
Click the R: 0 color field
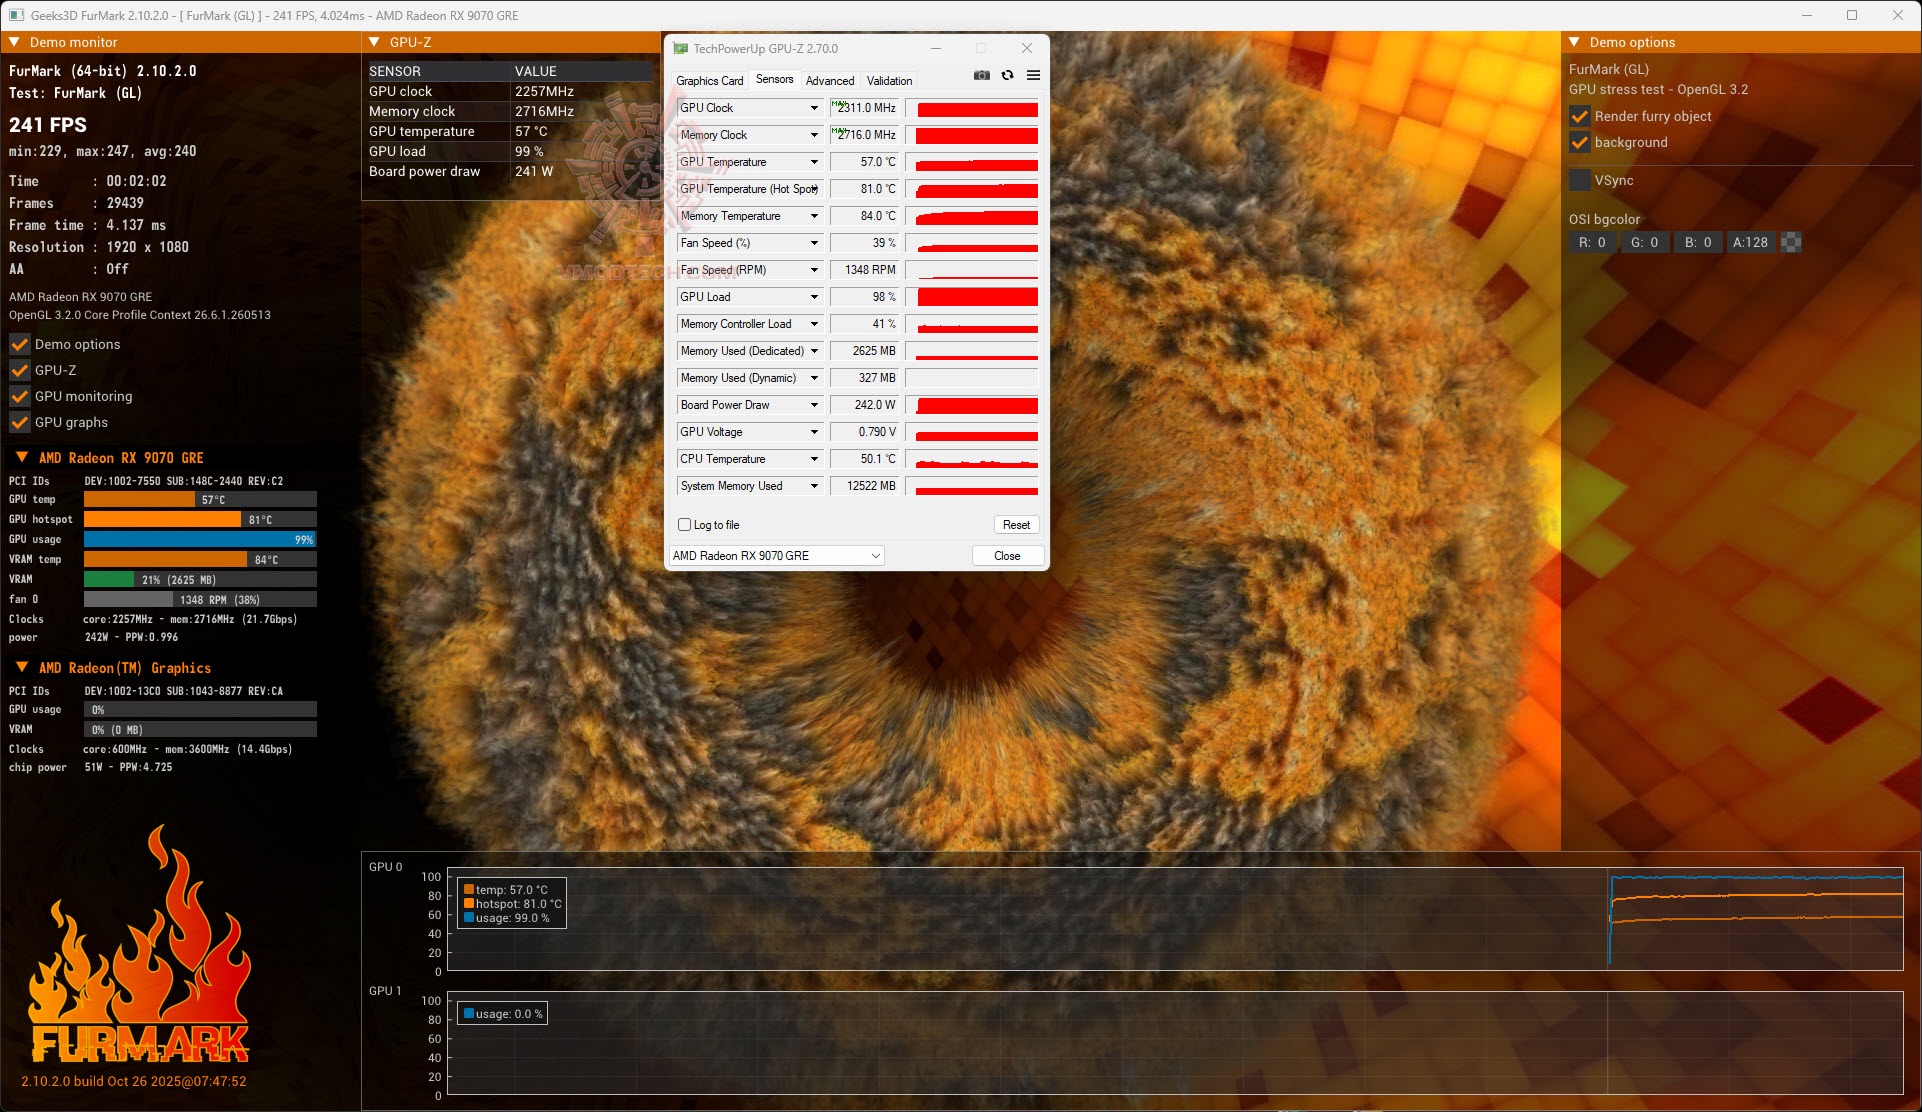[x=1592, y=242]
